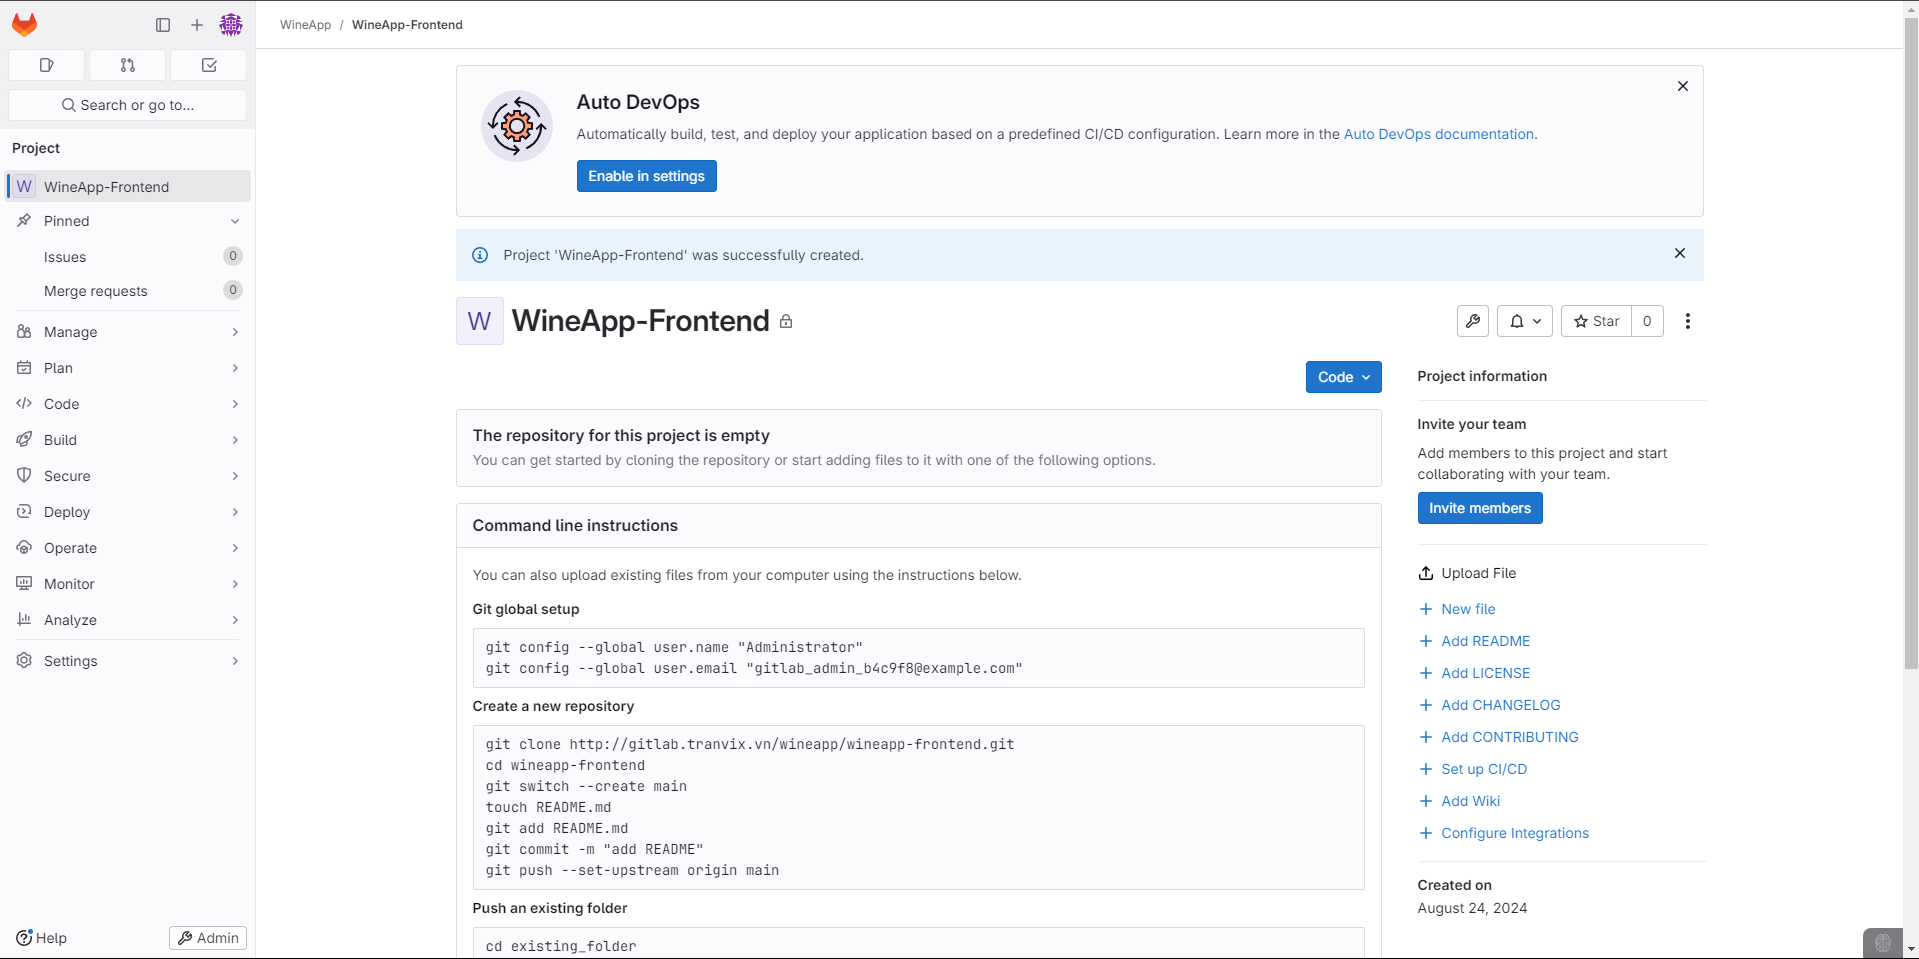
Task: Expand the blue Code dropdown
Action: [1343, 377]
